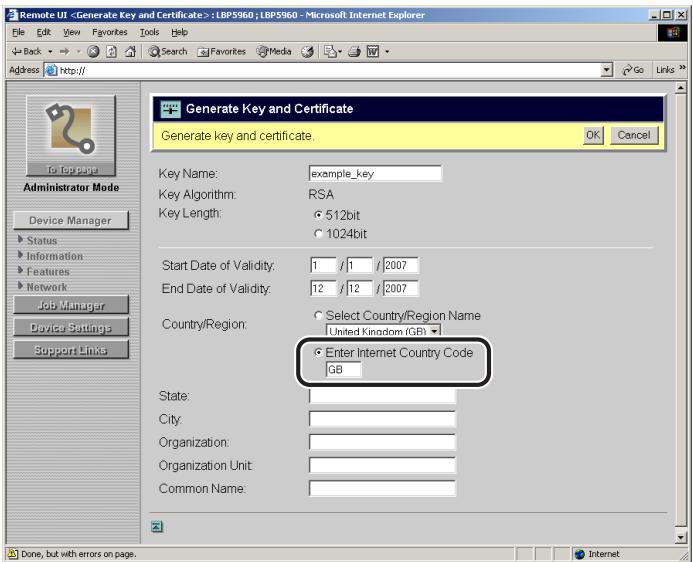Click into the Key Name field
The image size is (693, 562).
coord(375,174)
